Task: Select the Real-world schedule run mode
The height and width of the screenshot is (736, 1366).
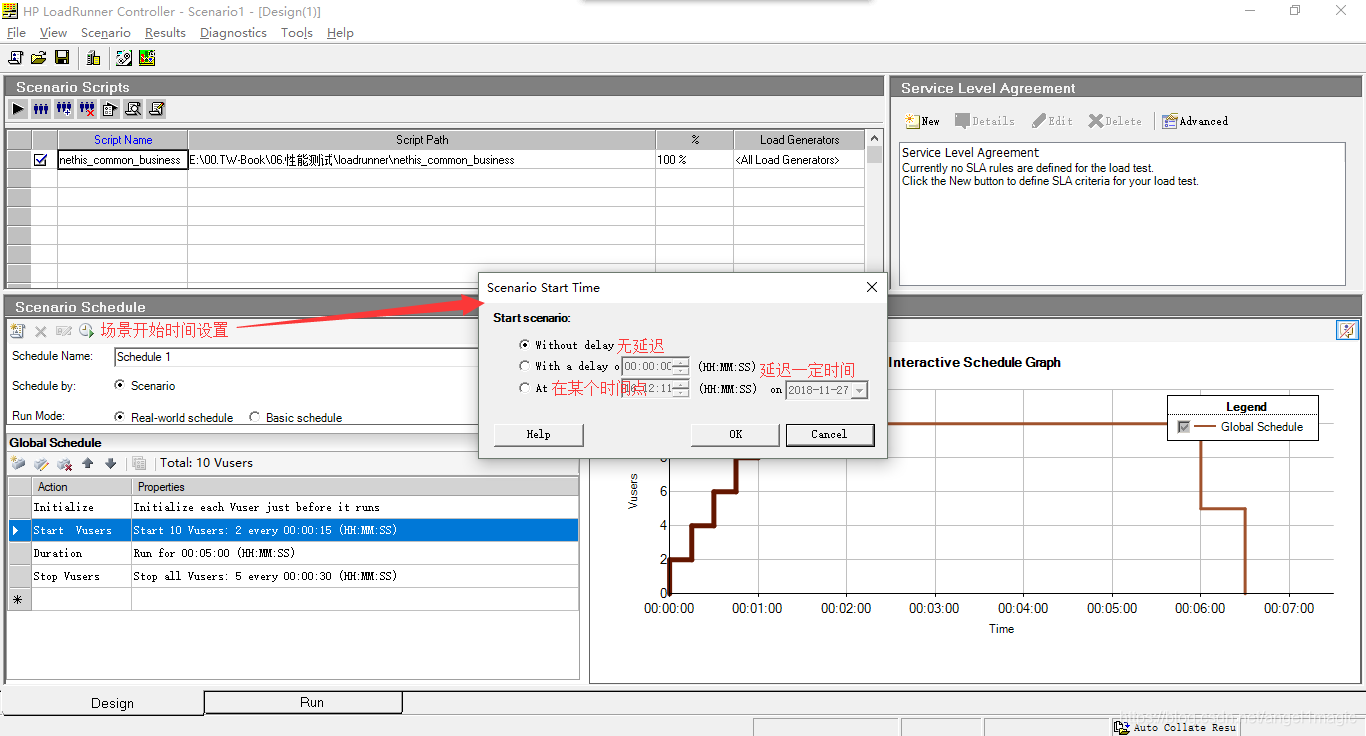Action: click(120, 417)
